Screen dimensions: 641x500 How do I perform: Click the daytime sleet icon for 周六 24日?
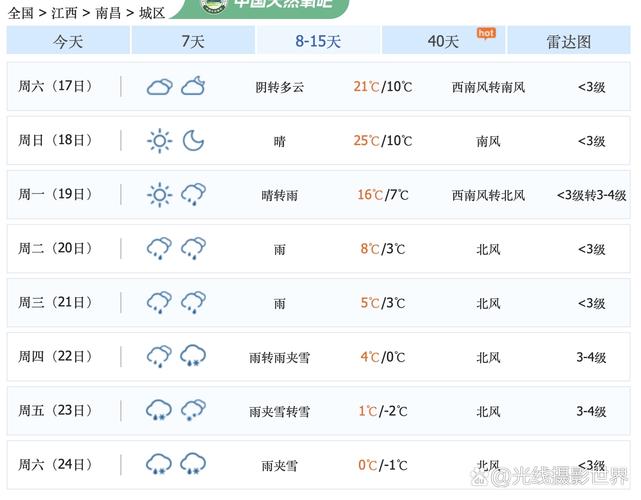pos(159,464)
